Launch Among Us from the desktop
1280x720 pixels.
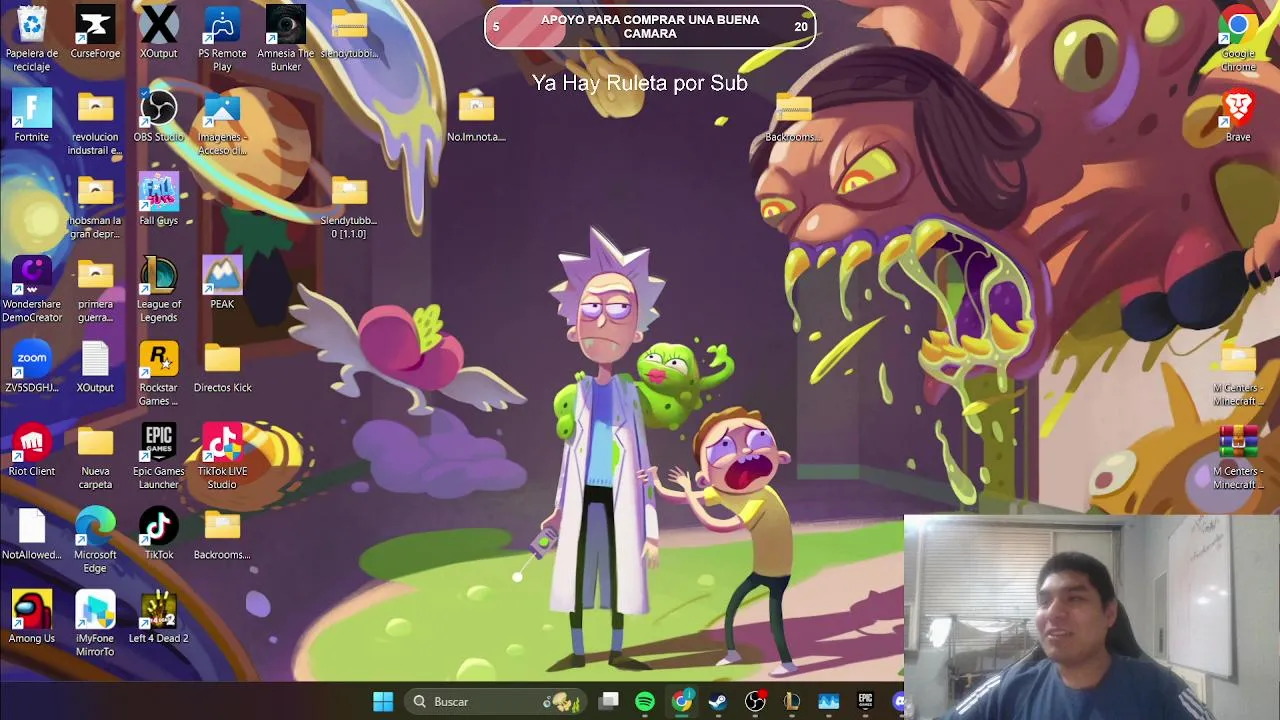32,618
